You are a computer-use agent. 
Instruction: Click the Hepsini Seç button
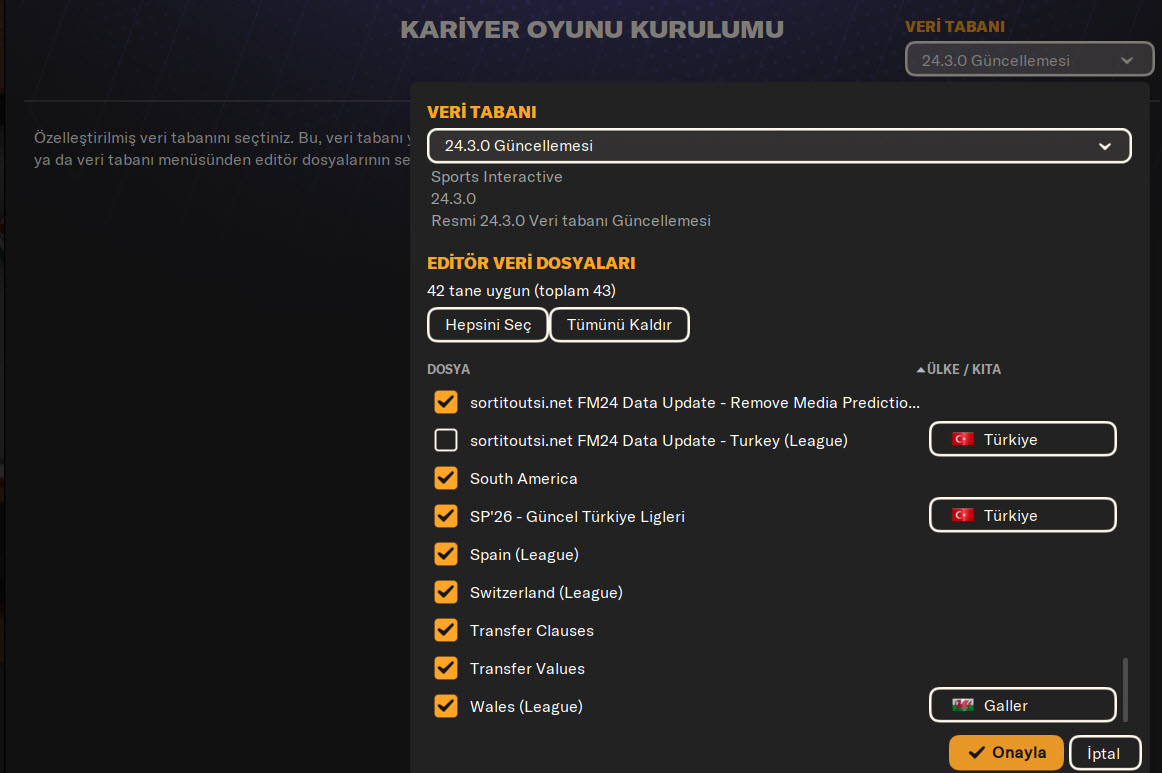pyautogui.click(x=488, y=325)
